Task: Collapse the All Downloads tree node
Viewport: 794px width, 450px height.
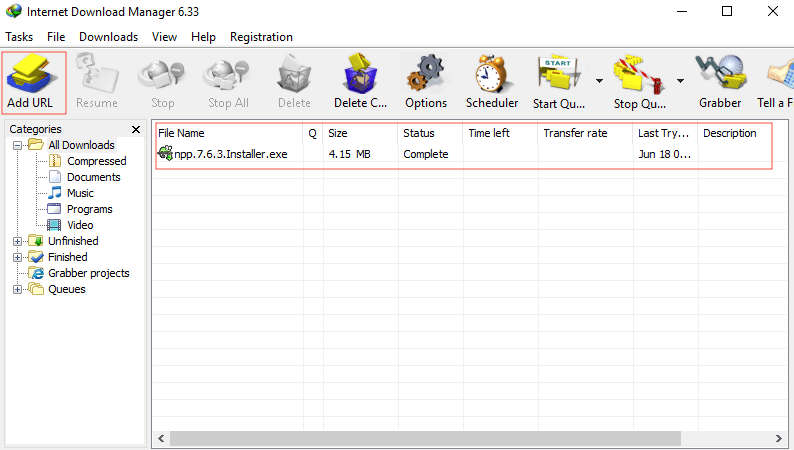Action: 17,145
